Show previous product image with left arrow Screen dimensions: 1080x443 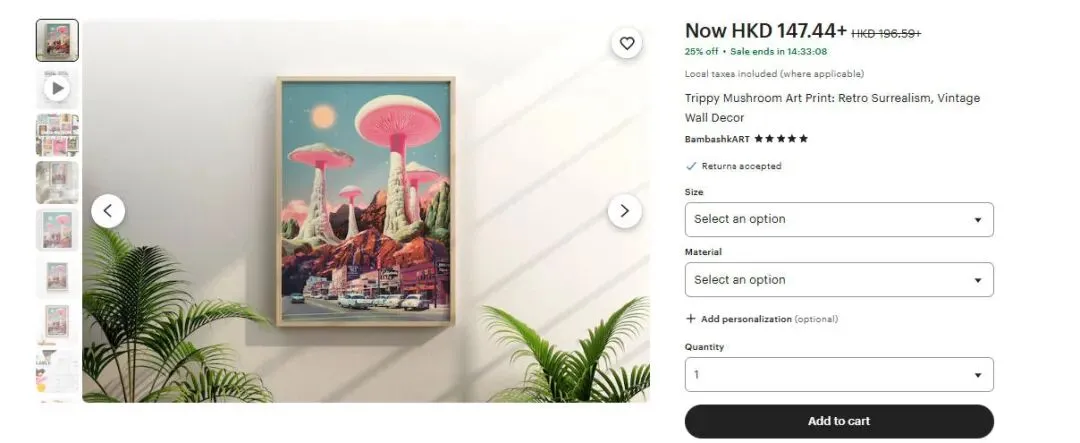click(108, 211)
